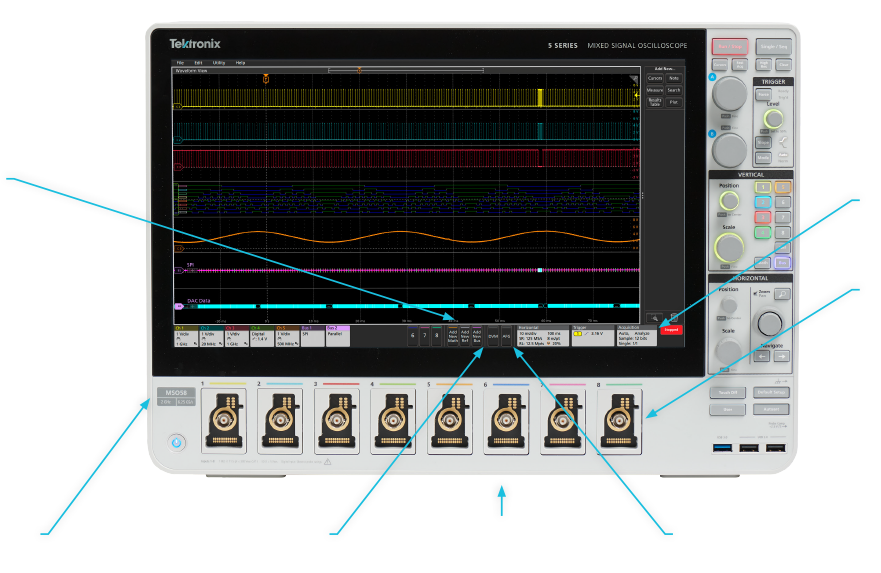This screenshot has width=881, height=573.
Task: Click the vertical Scale knob
Action: 729,248
